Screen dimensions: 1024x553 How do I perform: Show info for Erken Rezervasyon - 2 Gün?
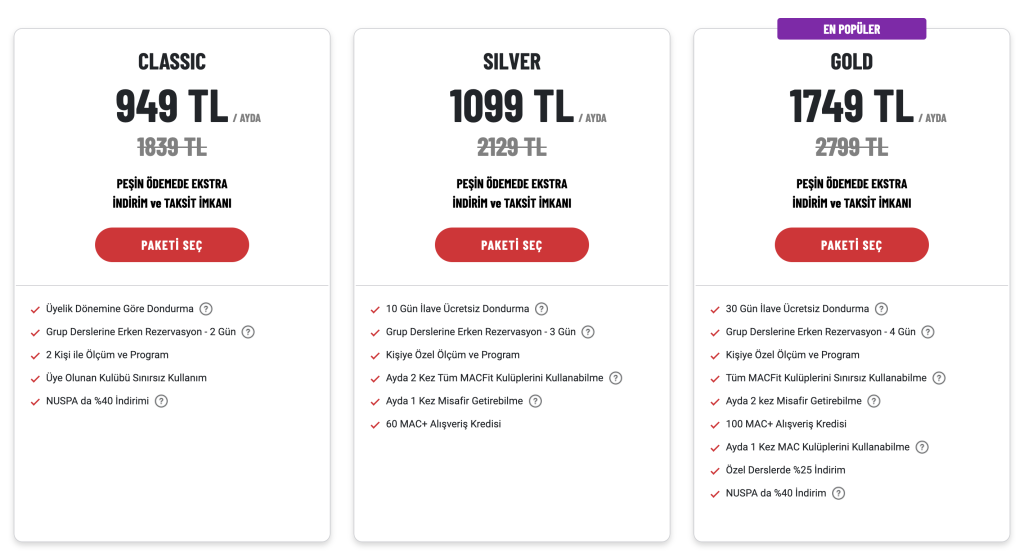coord(248,332)
